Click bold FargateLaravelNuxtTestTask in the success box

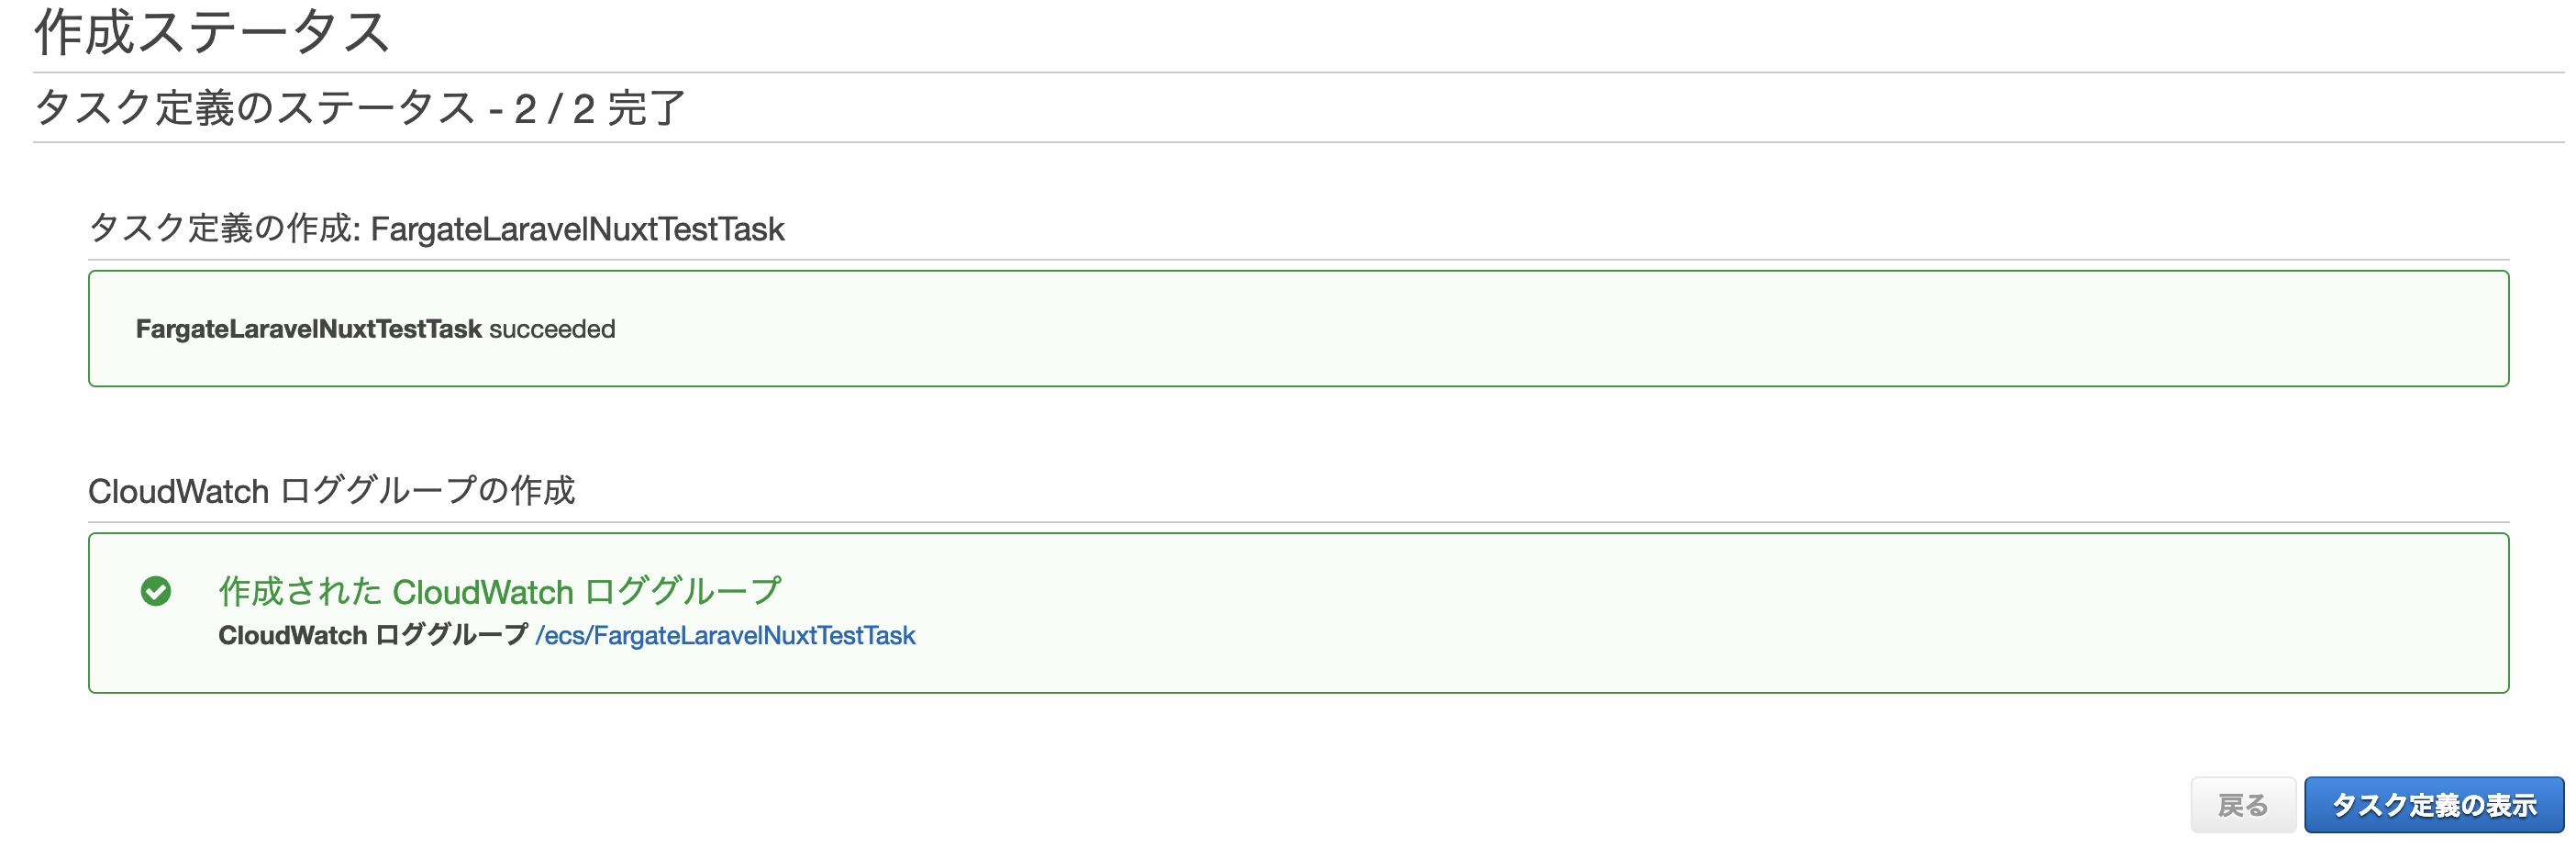[x=308, y=329]
